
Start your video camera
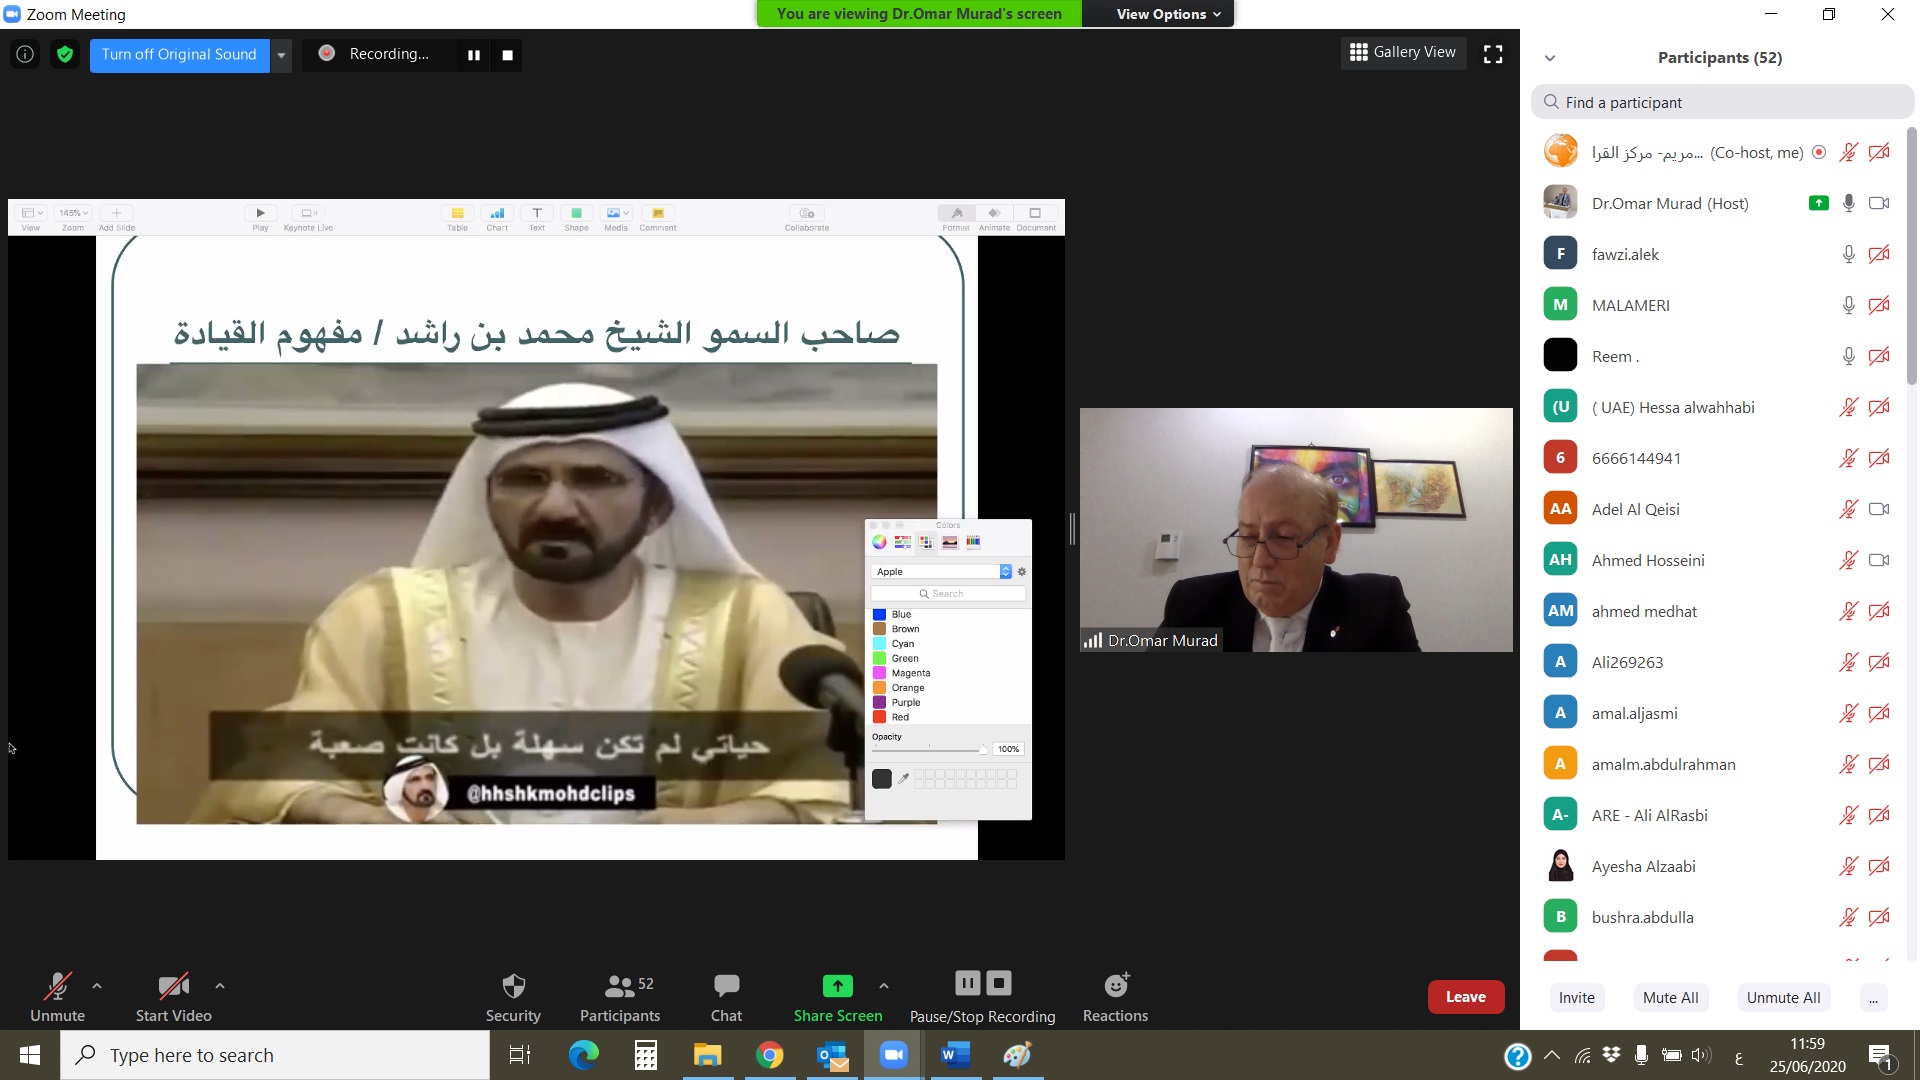(x=173, y=997)
